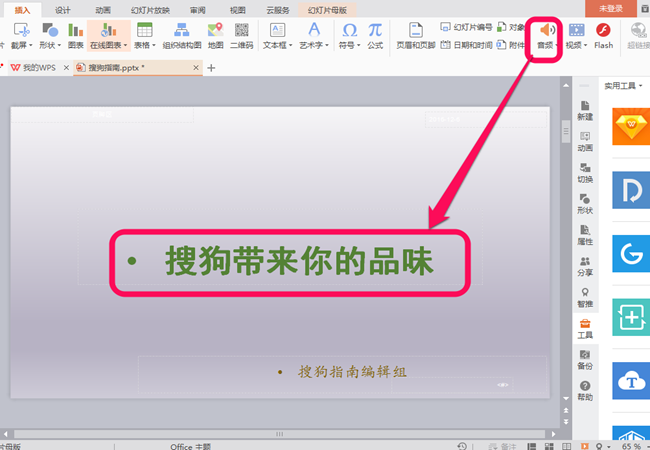Close the 搜狗指南.pptx tab
Viewport: 650px width, 450px height.
(x=196, y=68)
